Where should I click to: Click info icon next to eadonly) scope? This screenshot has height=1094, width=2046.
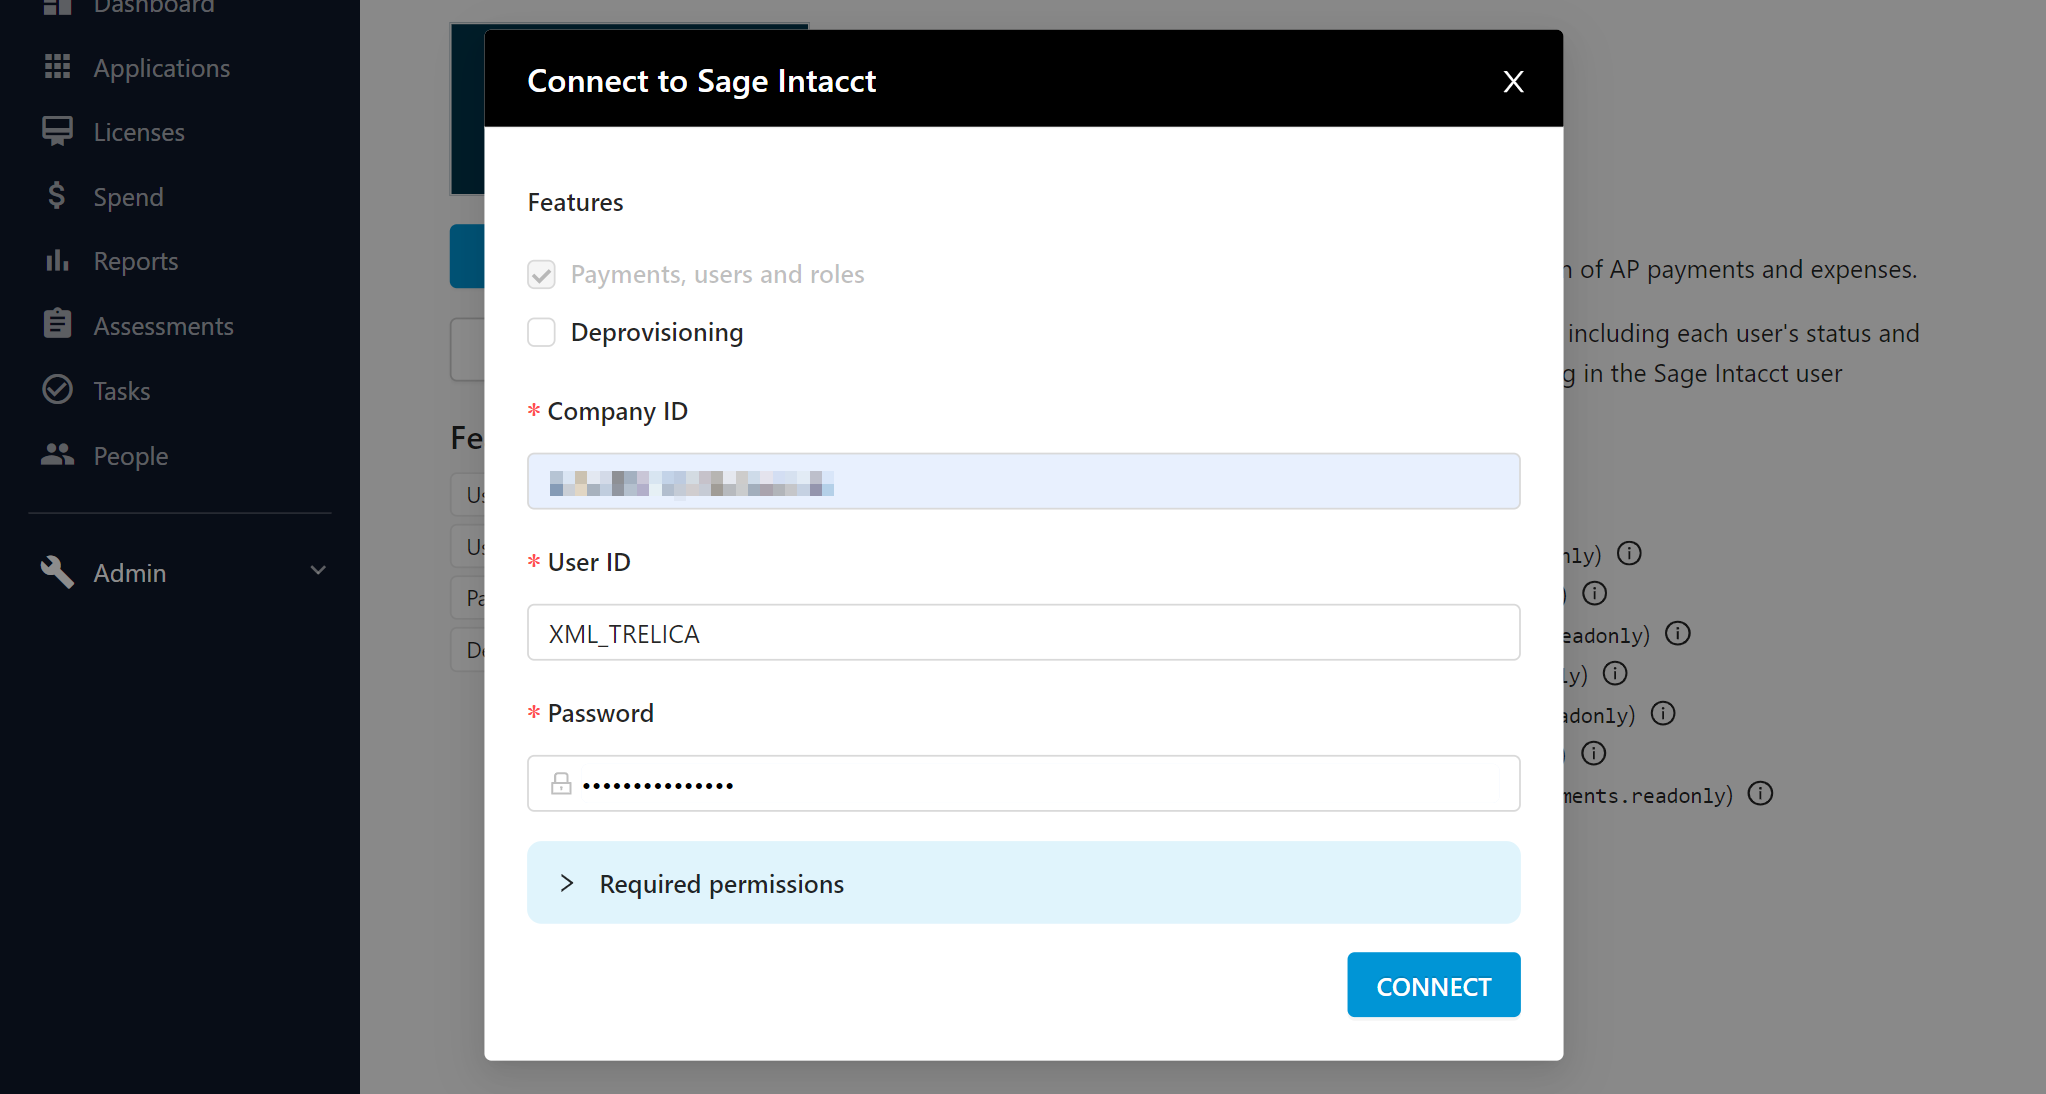1678,634
